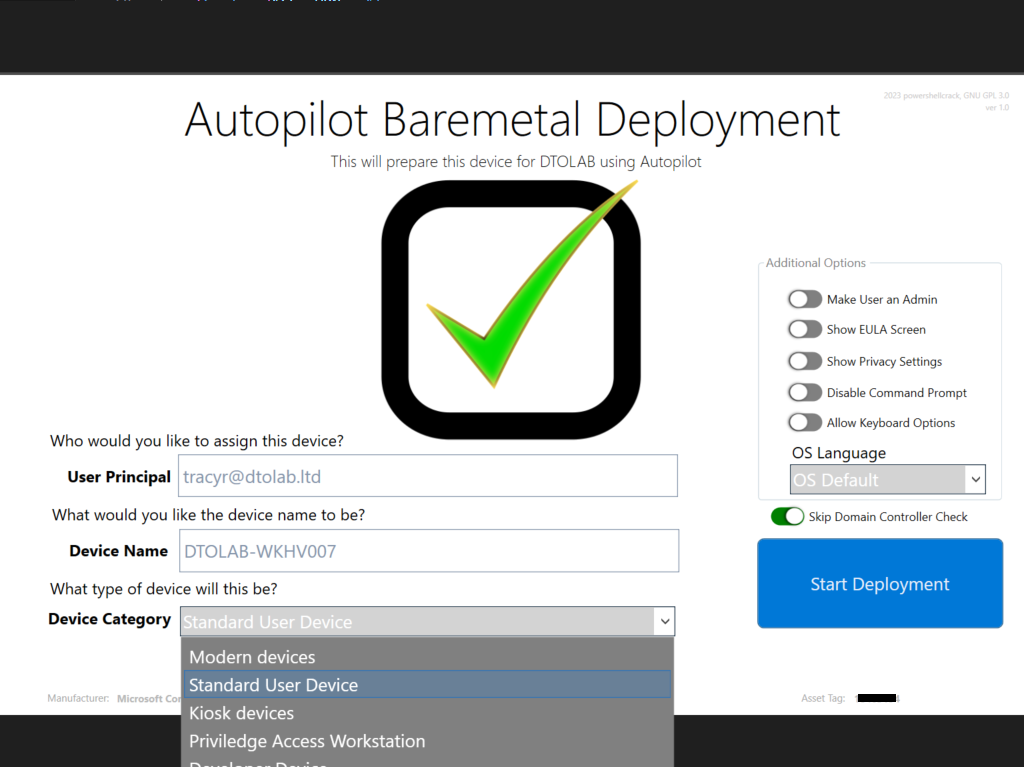
Task: Enable Show EULA Screen toggle
Action: pos(805,329)
